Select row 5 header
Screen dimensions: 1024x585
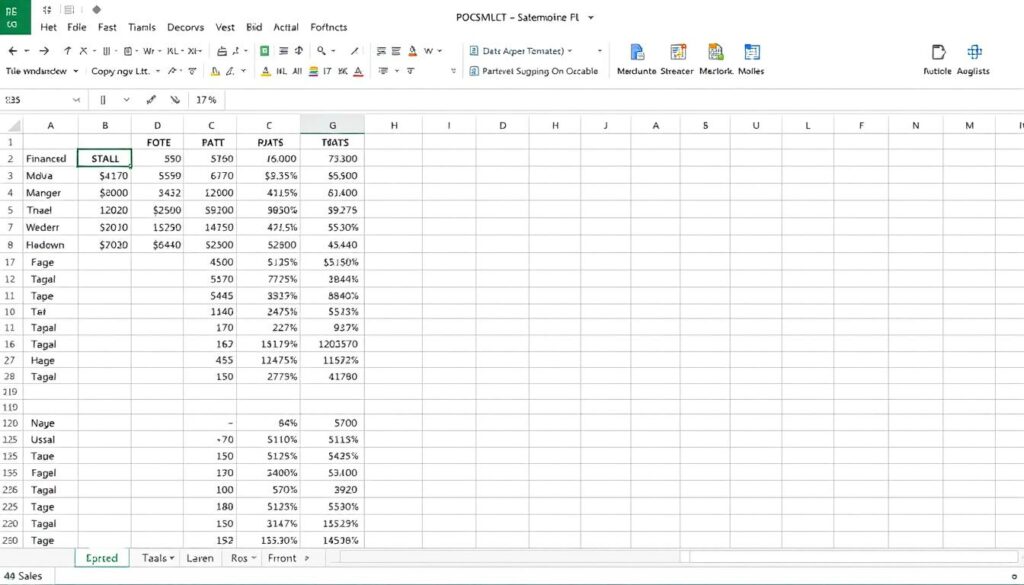click(11, 210)
